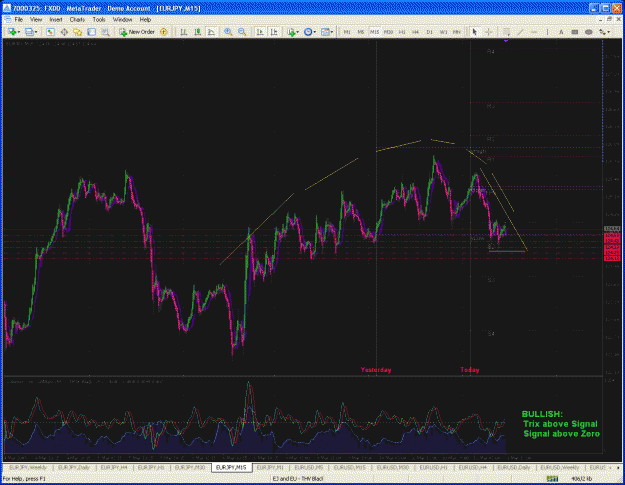Click the 'Yesterday' period separator label
Image resolution: width=625 pixels, height=485 pixels.
tap(376, 370)
